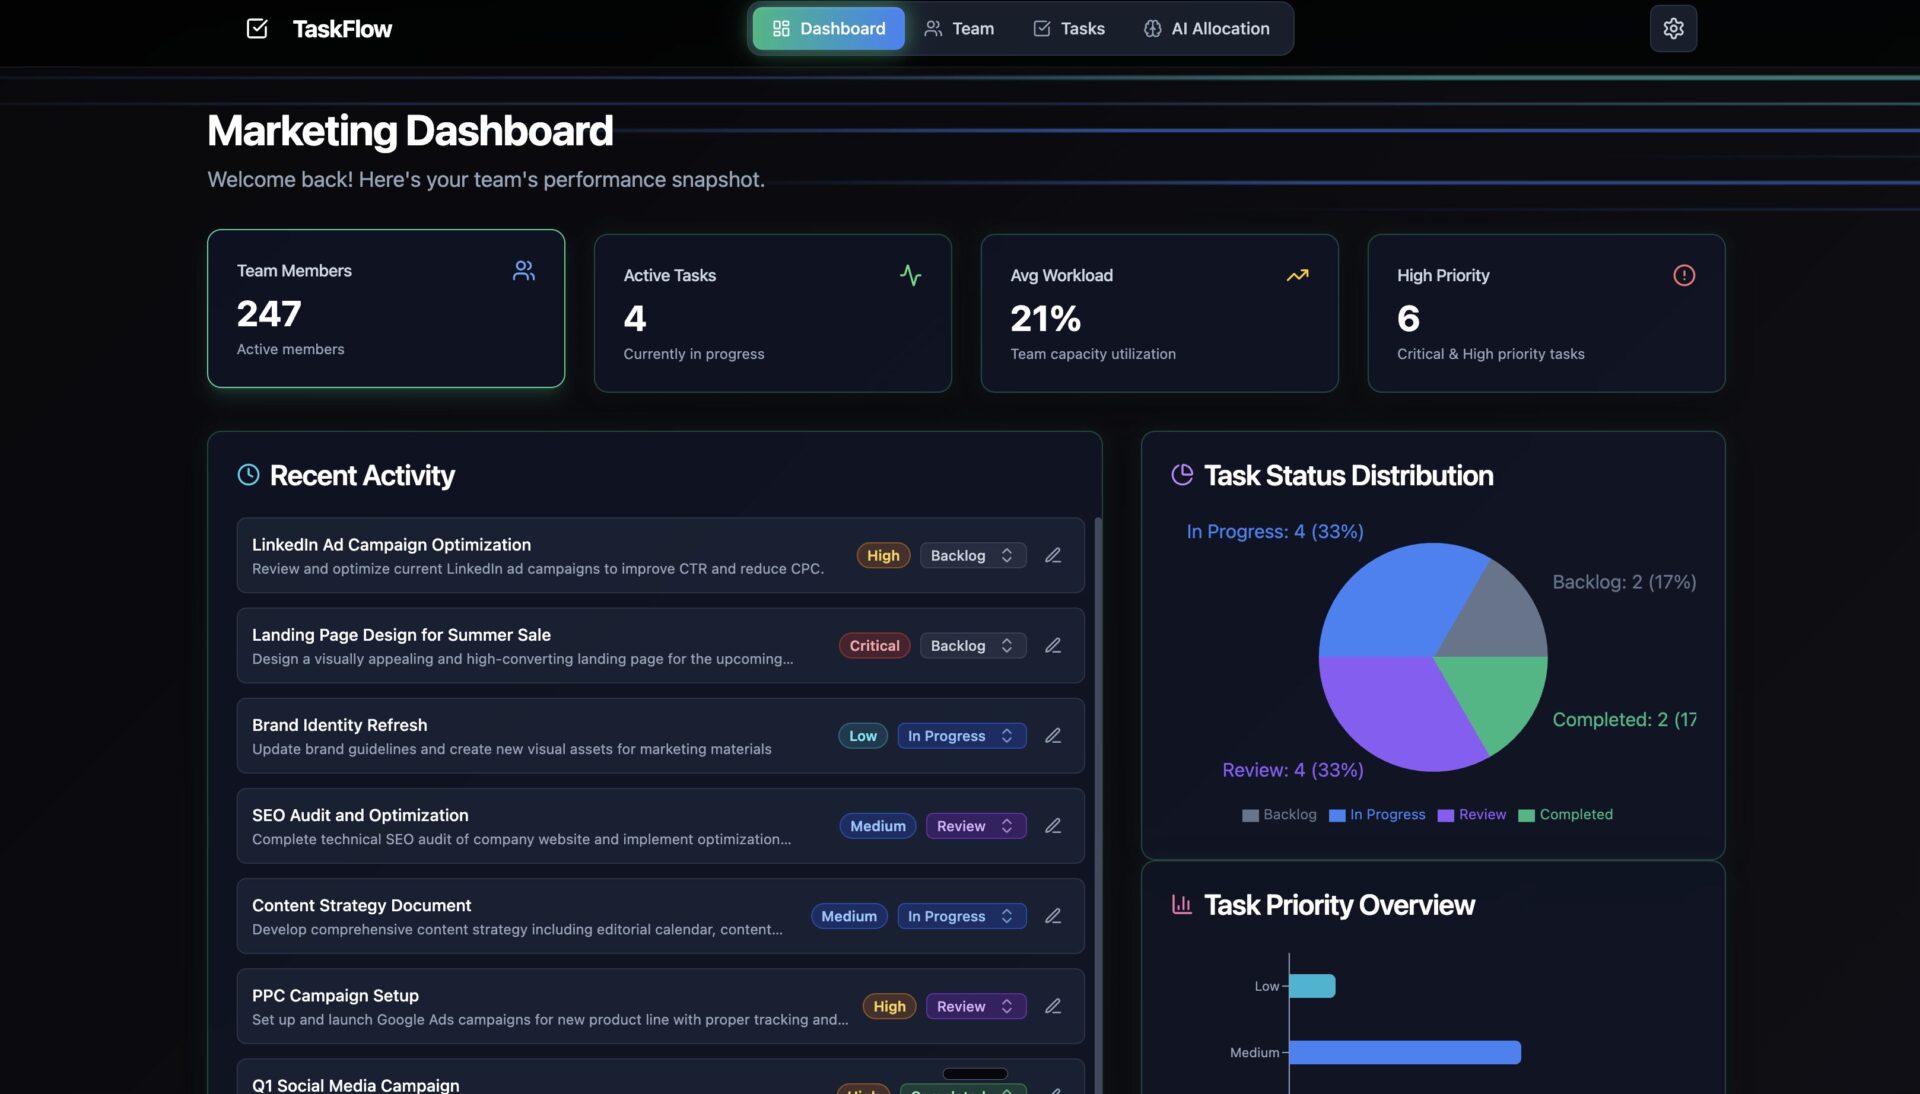Click the Avg Workload stat card
1920x1094 pixels.
pyautogui.click(x=1159, y=313)
